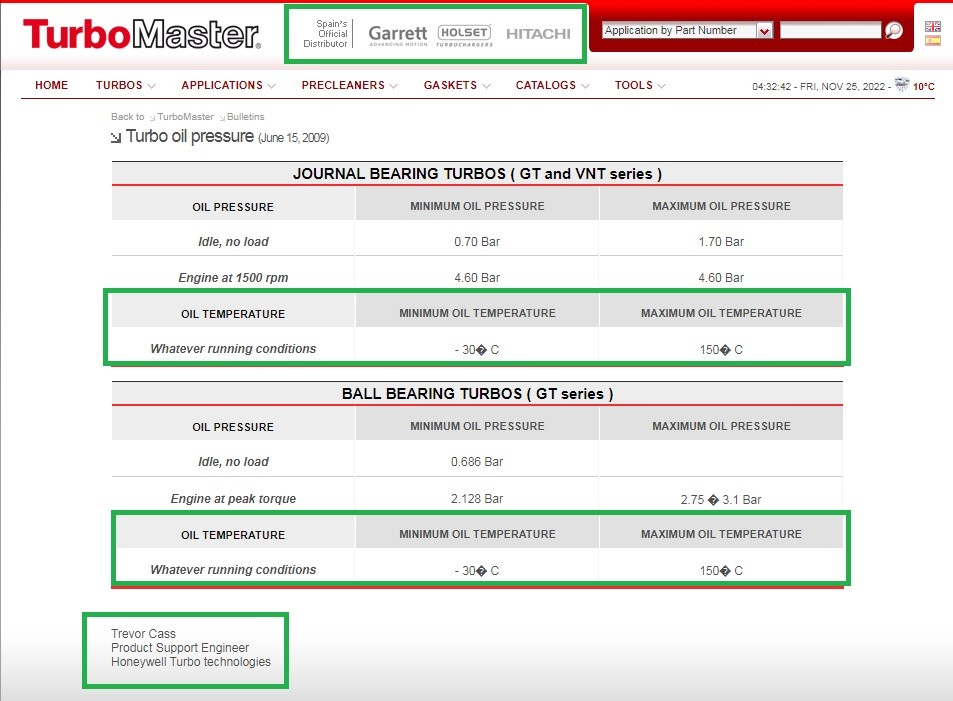Viewport: 953px width, 701px height.
Task: Click the BALL BEARING TURBOS table heading
Action: pyautogui.click(x=477, y=394)
